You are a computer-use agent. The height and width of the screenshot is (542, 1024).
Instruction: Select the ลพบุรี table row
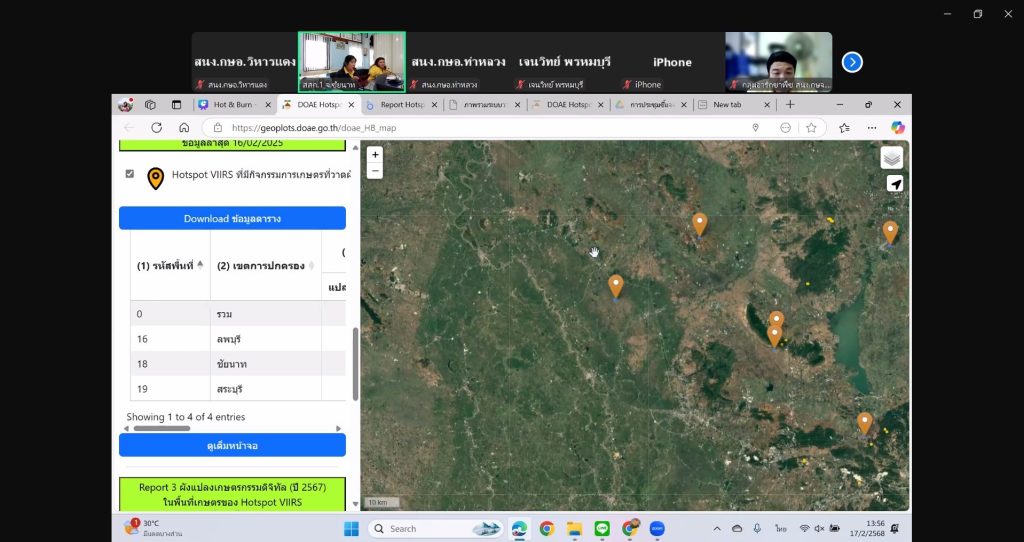(x=238, y=339)
